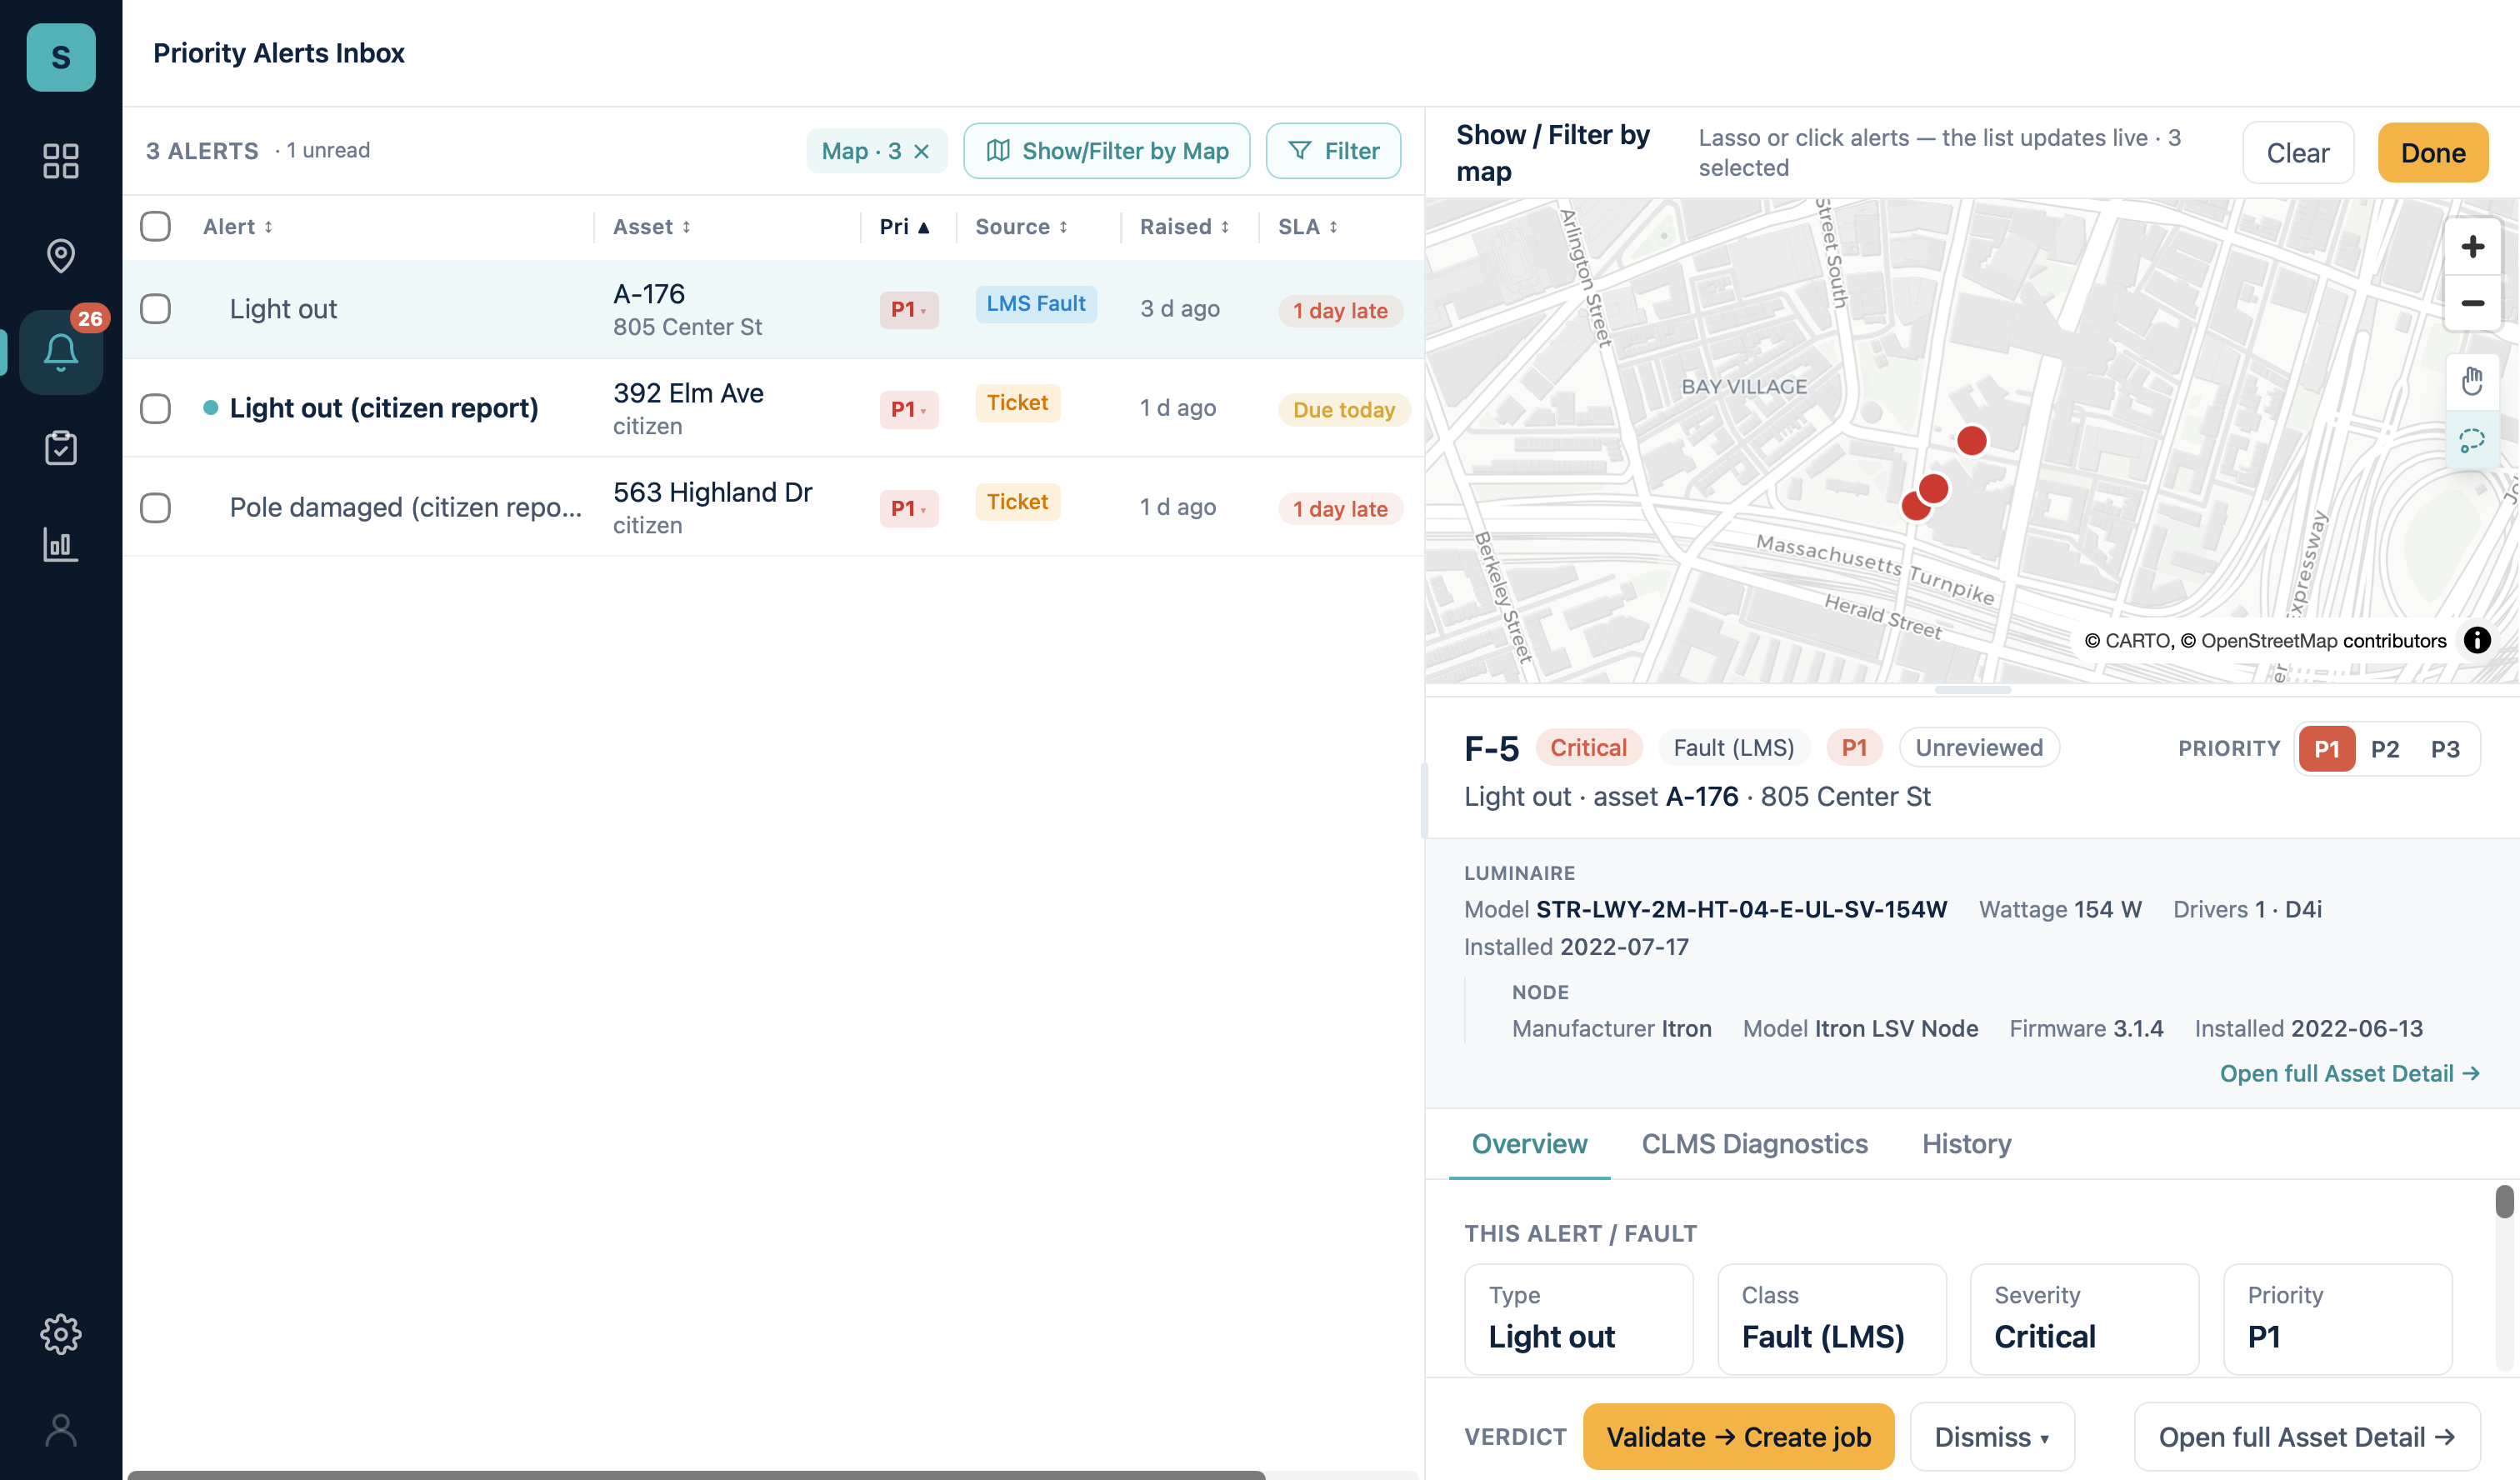Click the 563 Highland Dr asset cell
This screenshot has height=1480, width=2520.
pyautogui.click(x=712, y=507)
